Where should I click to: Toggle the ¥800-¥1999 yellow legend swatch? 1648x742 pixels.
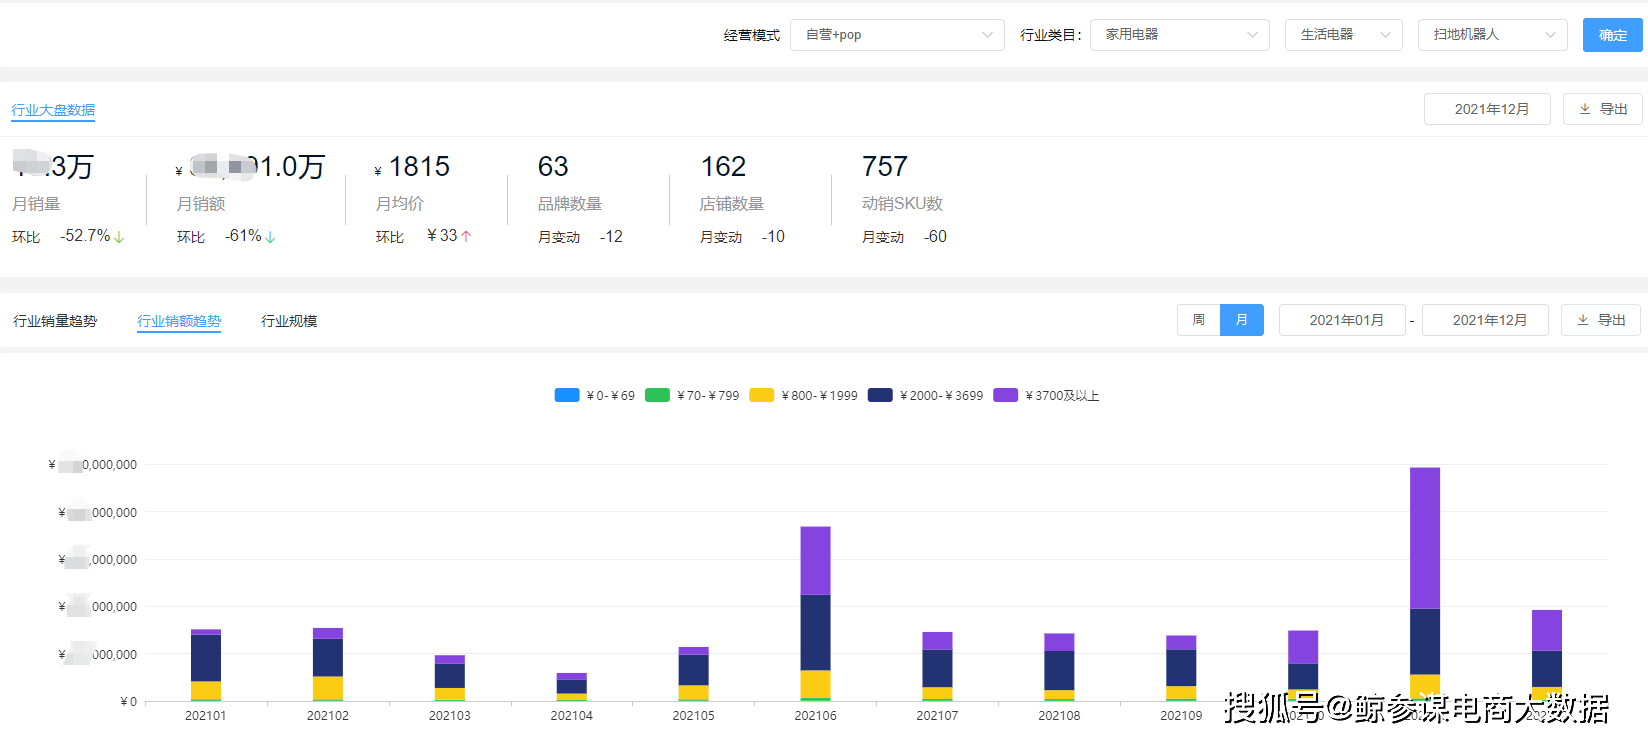point(762,395)
